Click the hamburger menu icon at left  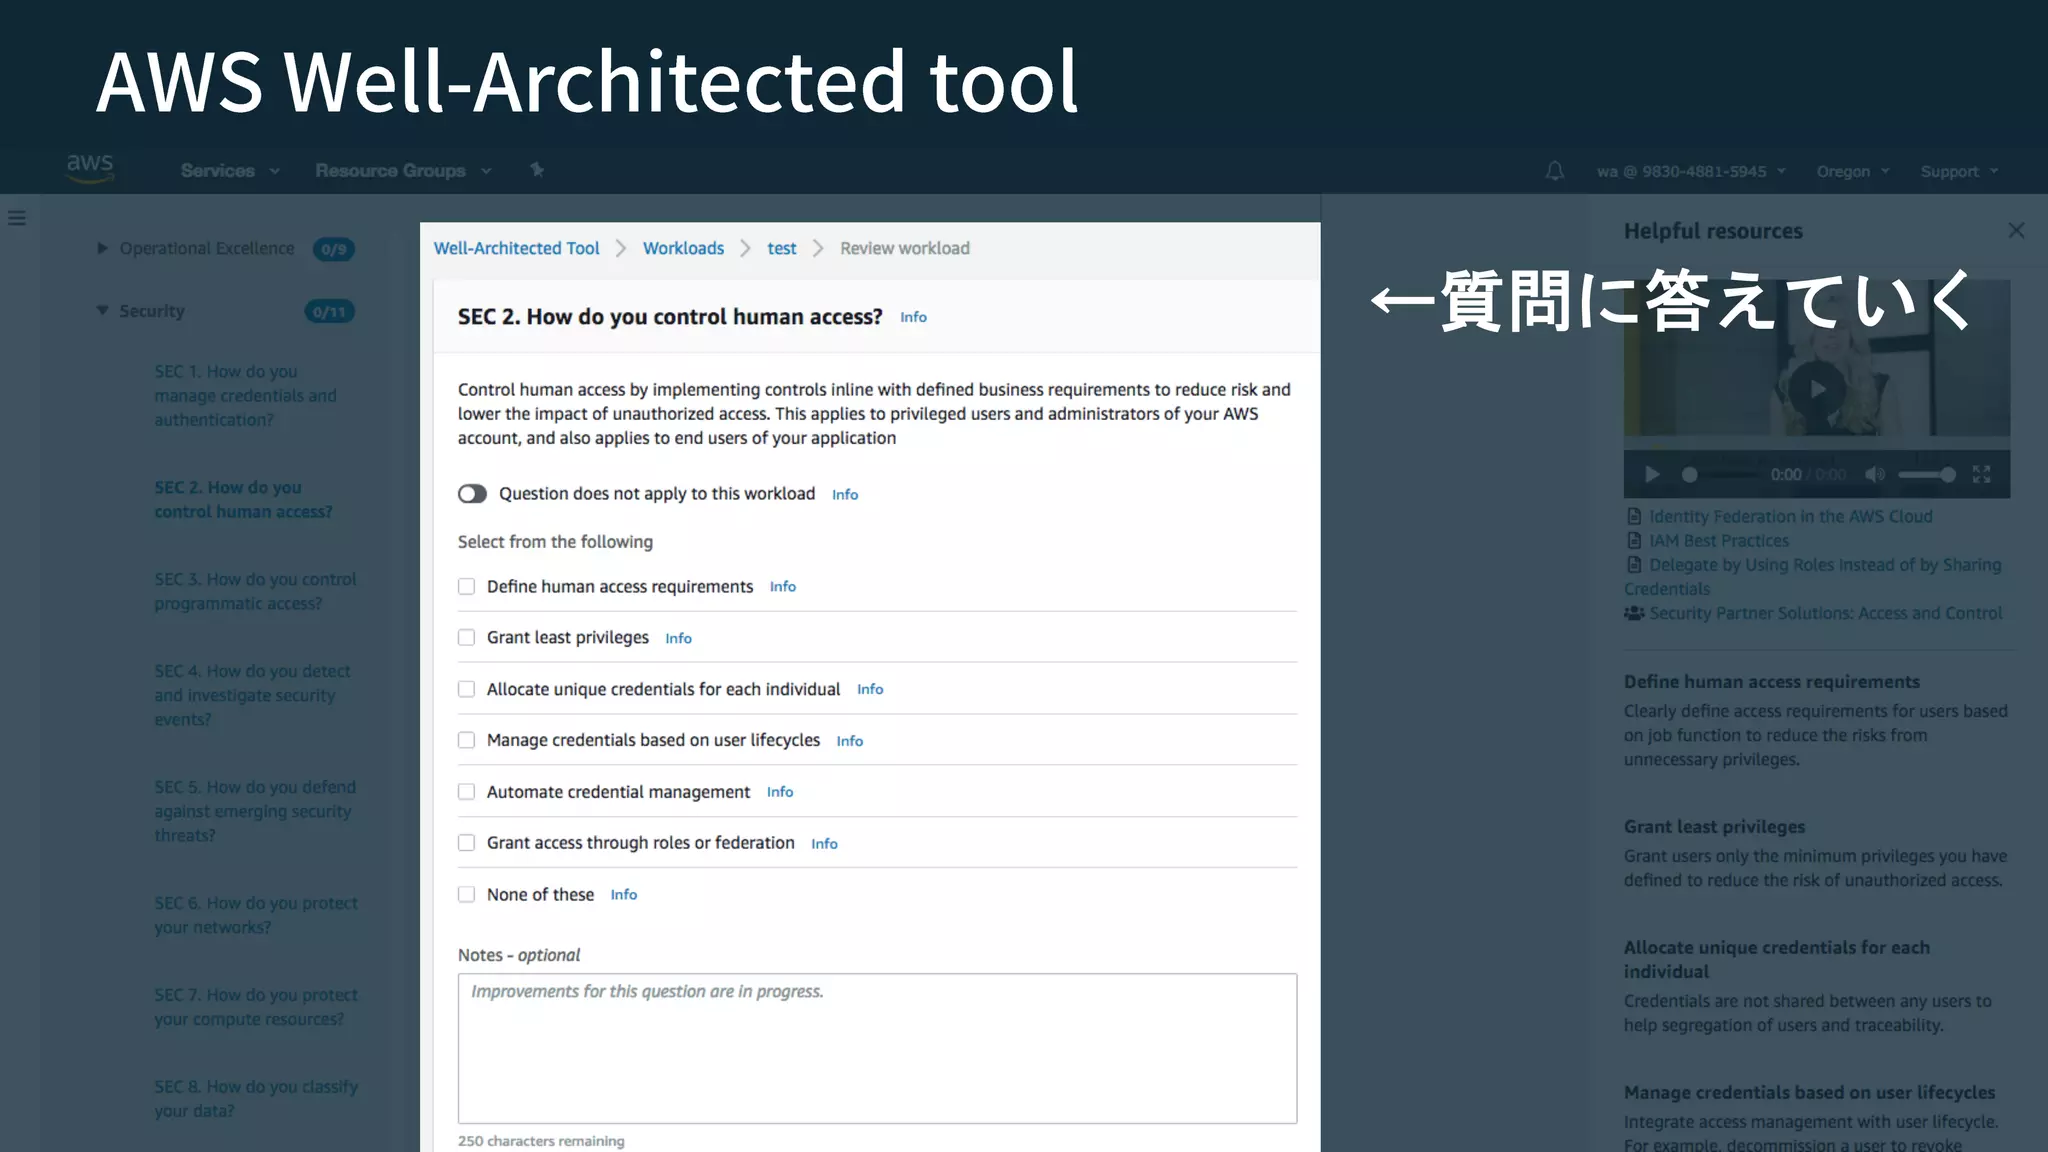[x=17, y=218]
